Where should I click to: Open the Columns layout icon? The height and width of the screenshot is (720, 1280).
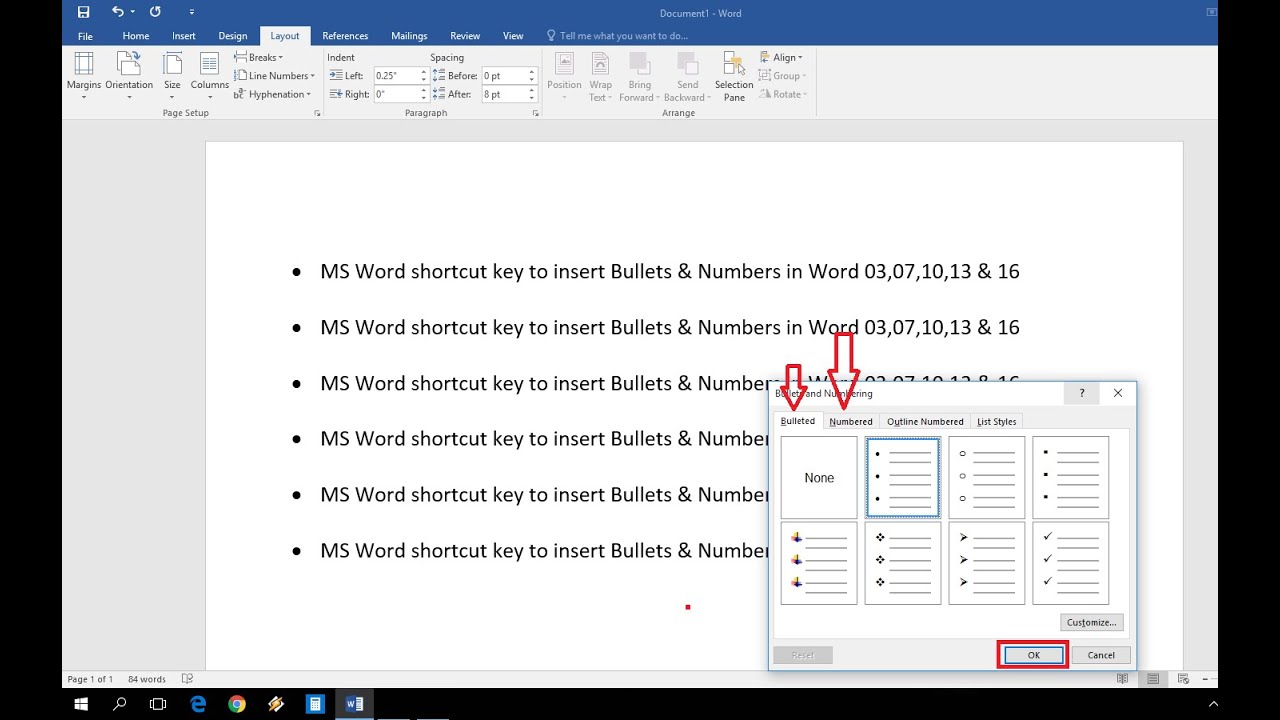pos(209,75)
